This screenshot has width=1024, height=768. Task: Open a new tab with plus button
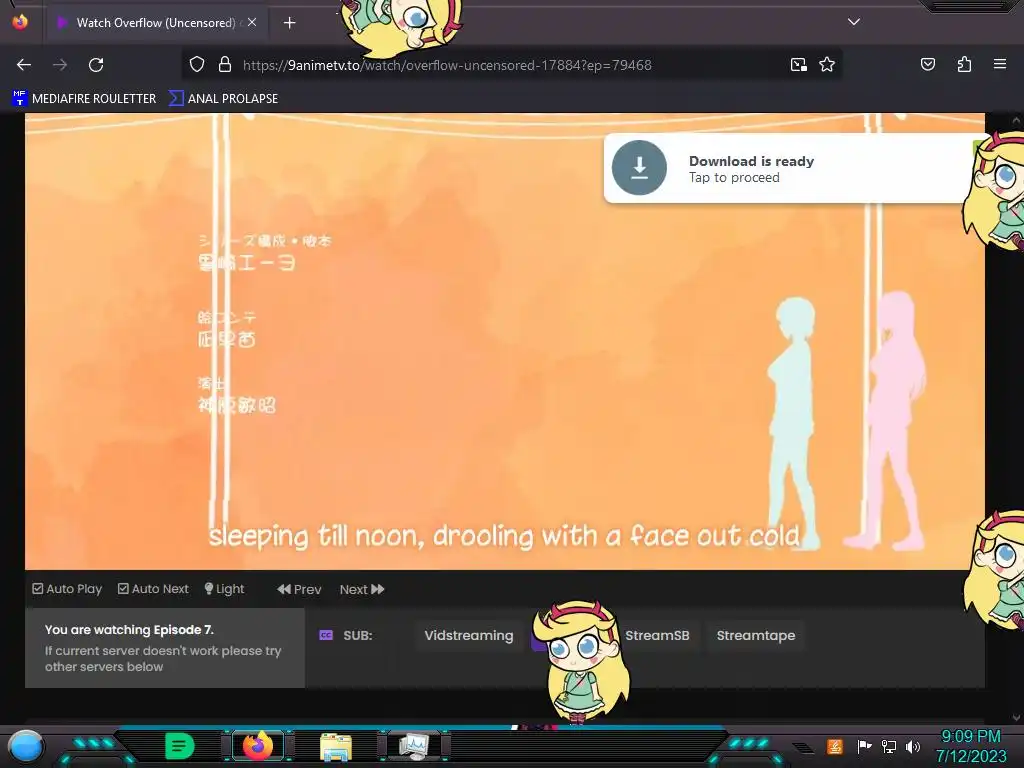[x=289, y=23]
